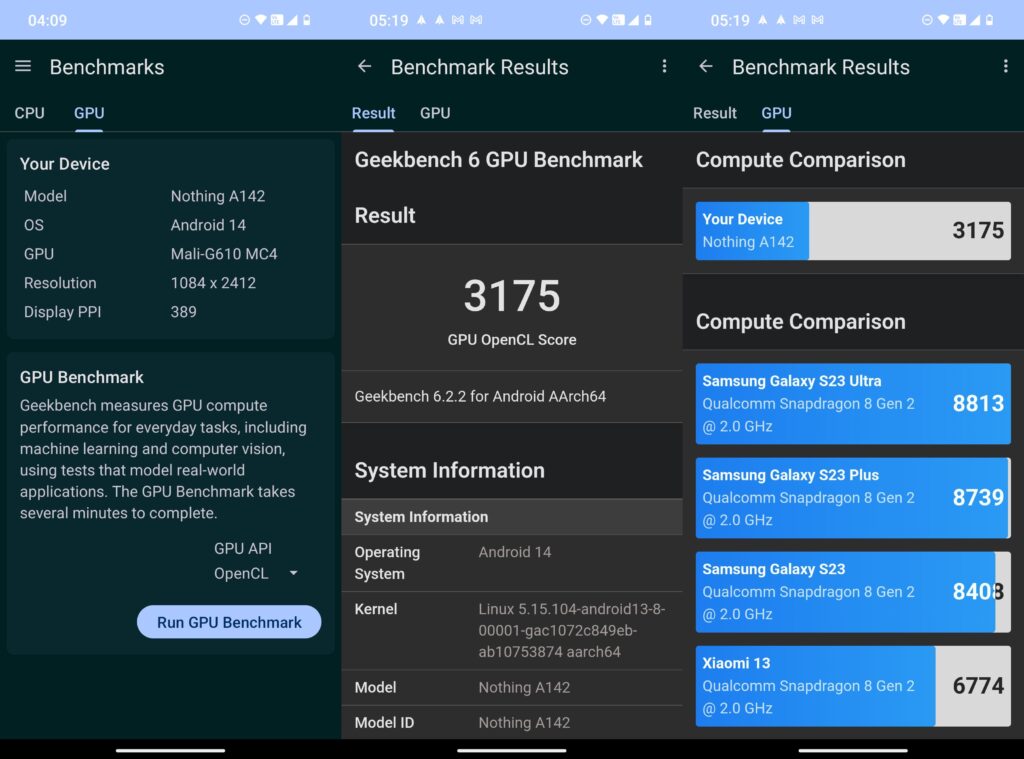The height and width of the screenshot is (759, 1024).
Task: Tap the Samsung Galaxy S23 Plus entry
Action: pyautogui.click(x=852, y=497)
